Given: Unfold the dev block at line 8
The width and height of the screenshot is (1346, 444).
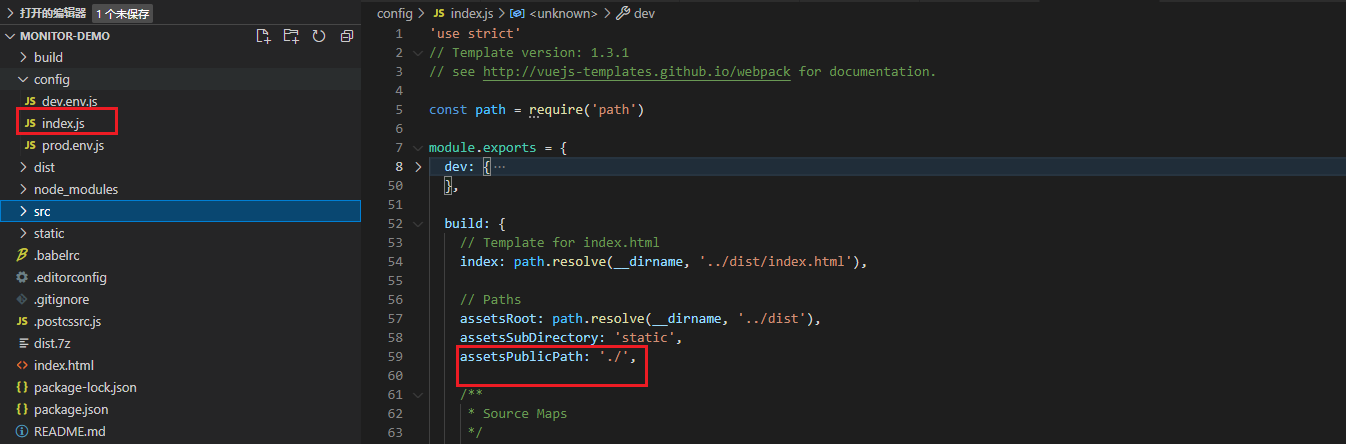Looking at the screenshot, I should (x=418, y=167).
